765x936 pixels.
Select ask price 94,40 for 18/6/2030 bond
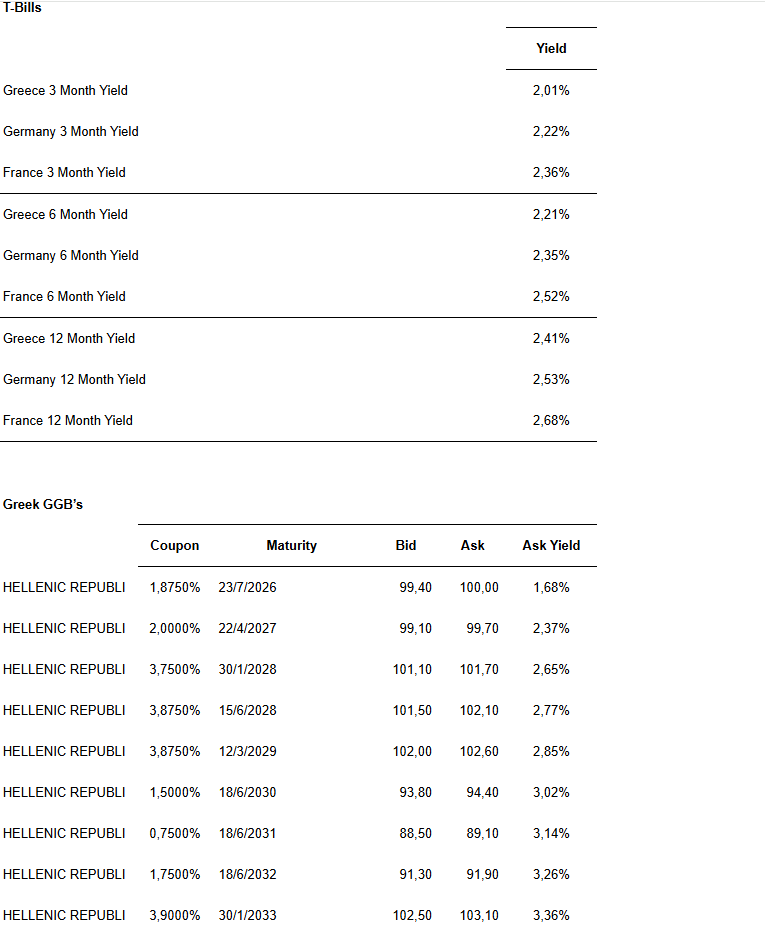(x=482, y=793)
